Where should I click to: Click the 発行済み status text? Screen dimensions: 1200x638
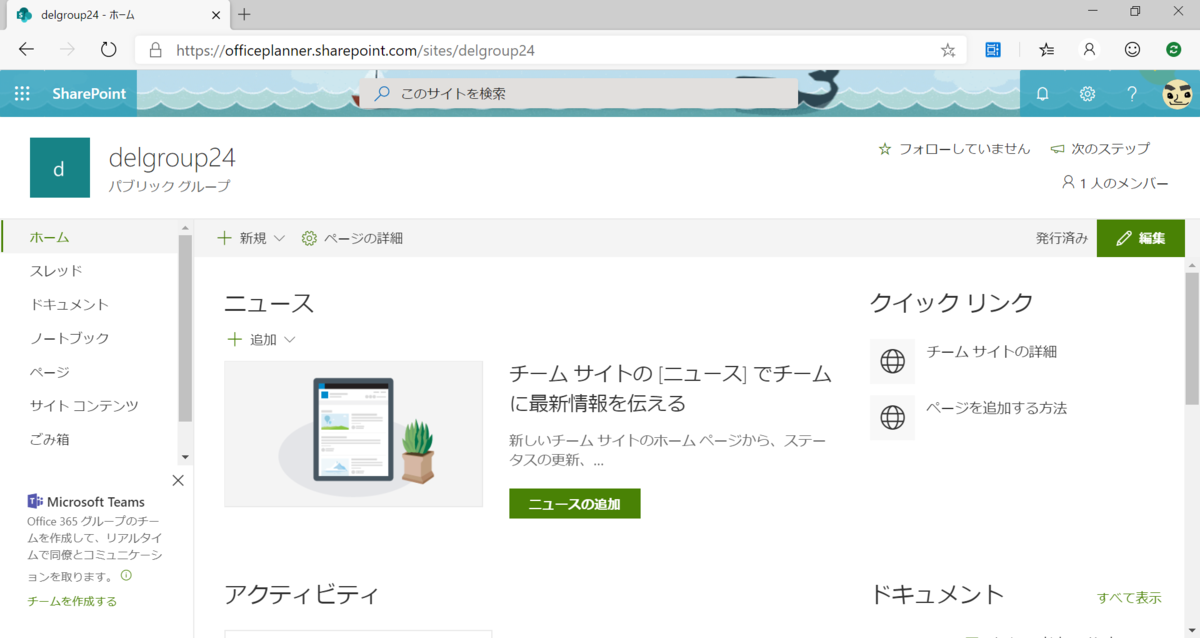[x=1062, y=238]
